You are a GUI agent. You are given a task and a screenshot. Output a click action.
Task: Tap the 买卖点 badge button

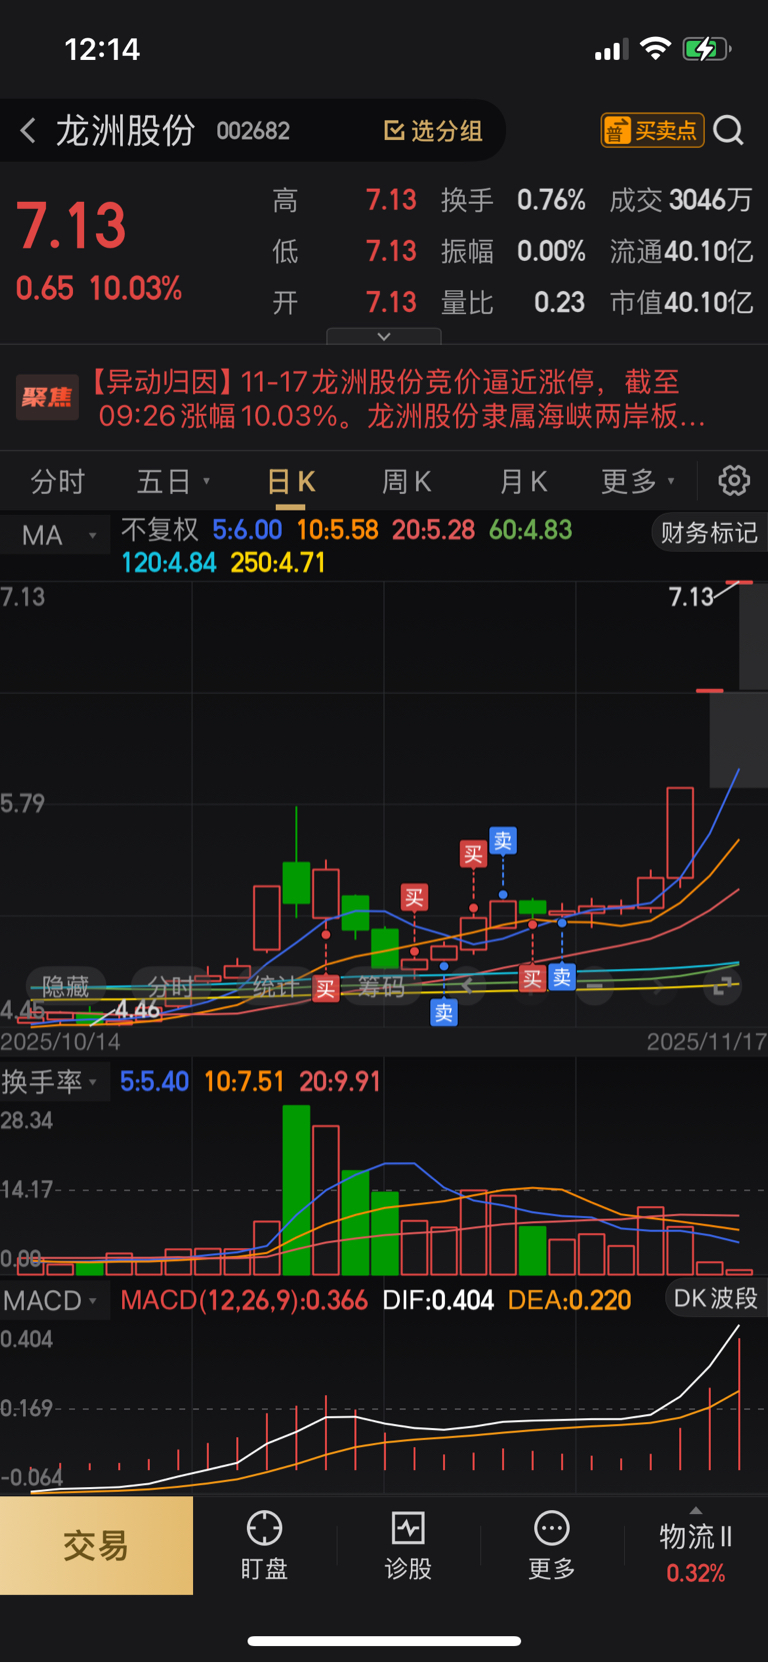652,130
